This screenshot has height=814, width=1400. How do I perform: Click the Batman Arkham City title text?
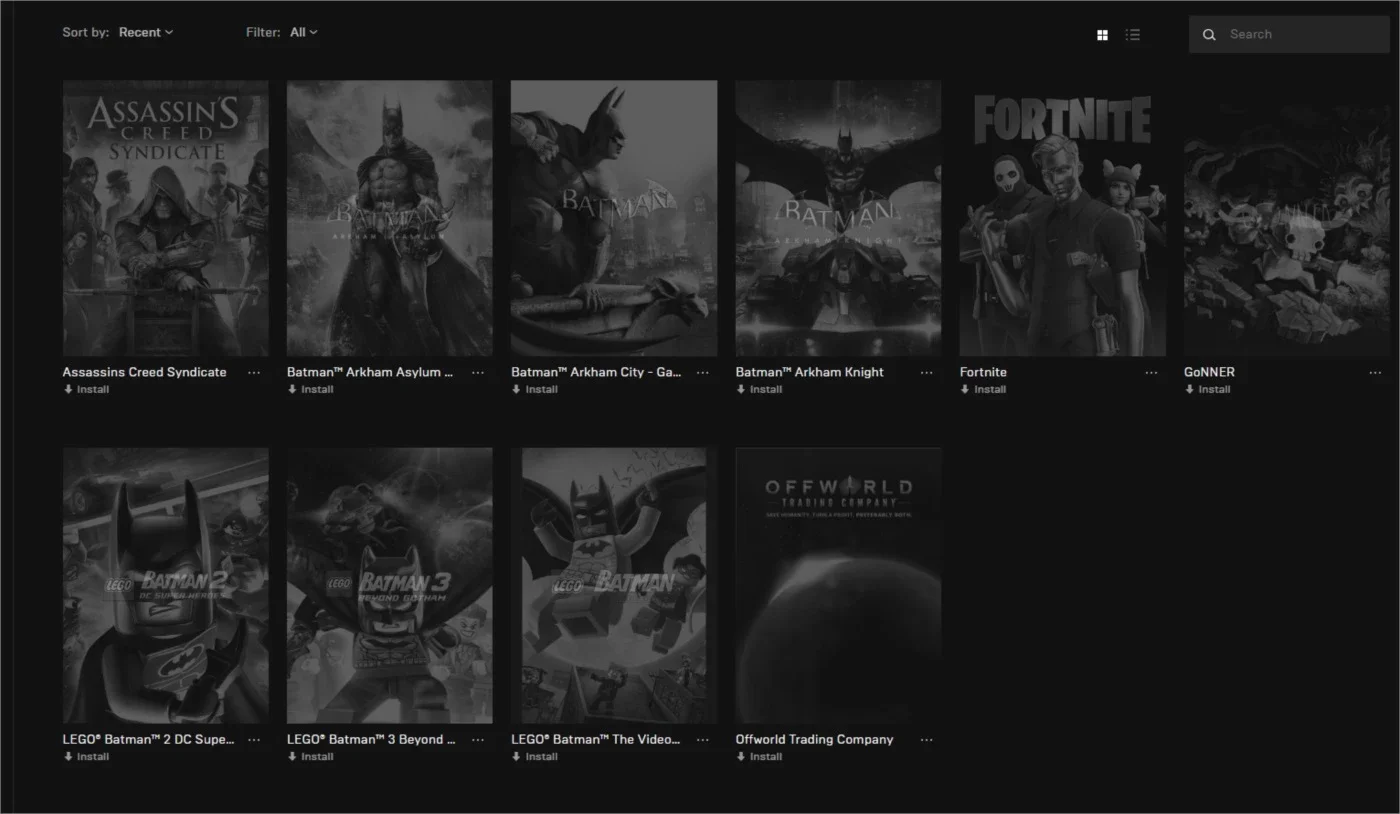click(596, 372)
